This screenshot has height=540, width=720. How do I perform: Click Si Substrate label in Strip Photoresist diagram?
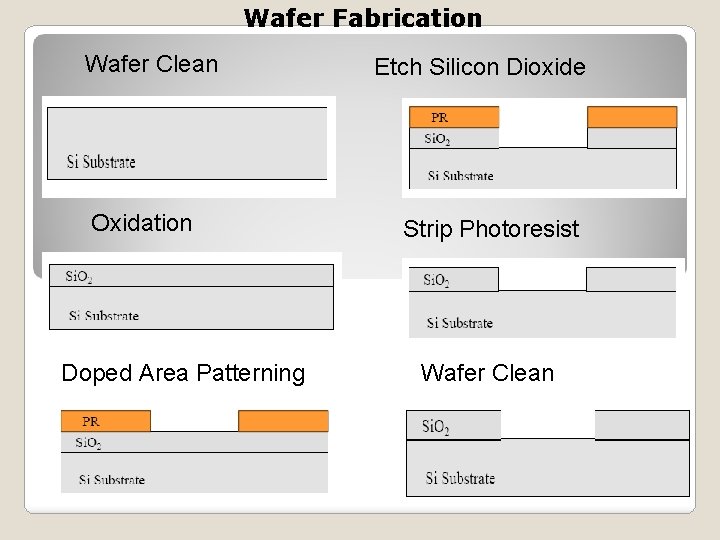pyautogui.click(x=459, y=323)
